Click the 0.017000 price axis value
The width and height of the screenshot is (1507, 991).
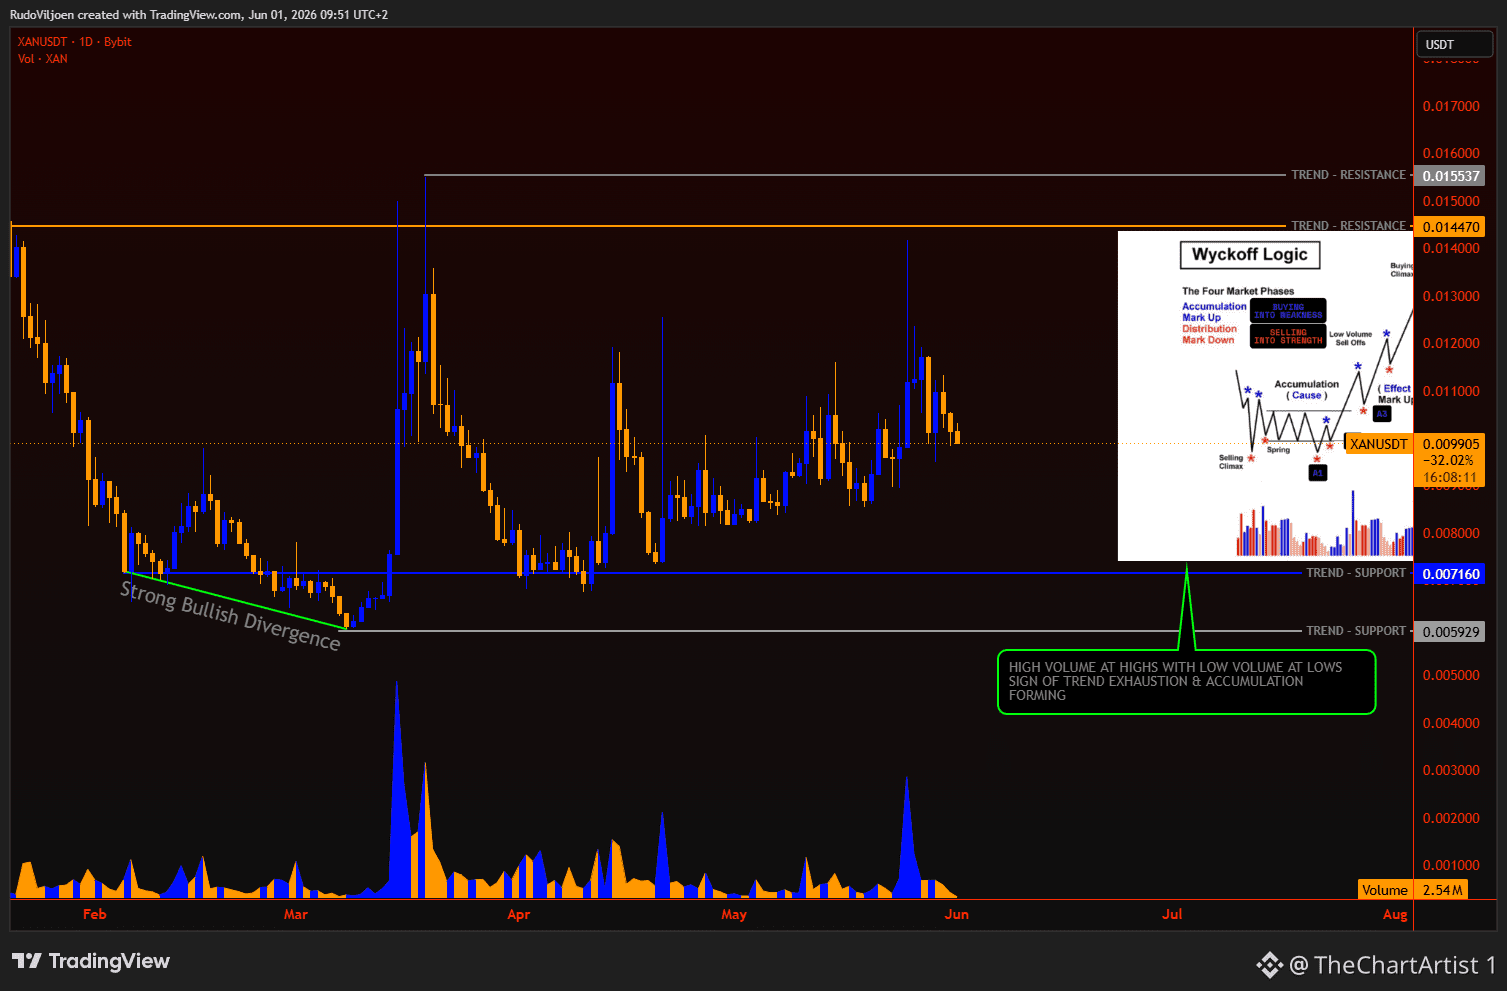(x=1451, y=107)
